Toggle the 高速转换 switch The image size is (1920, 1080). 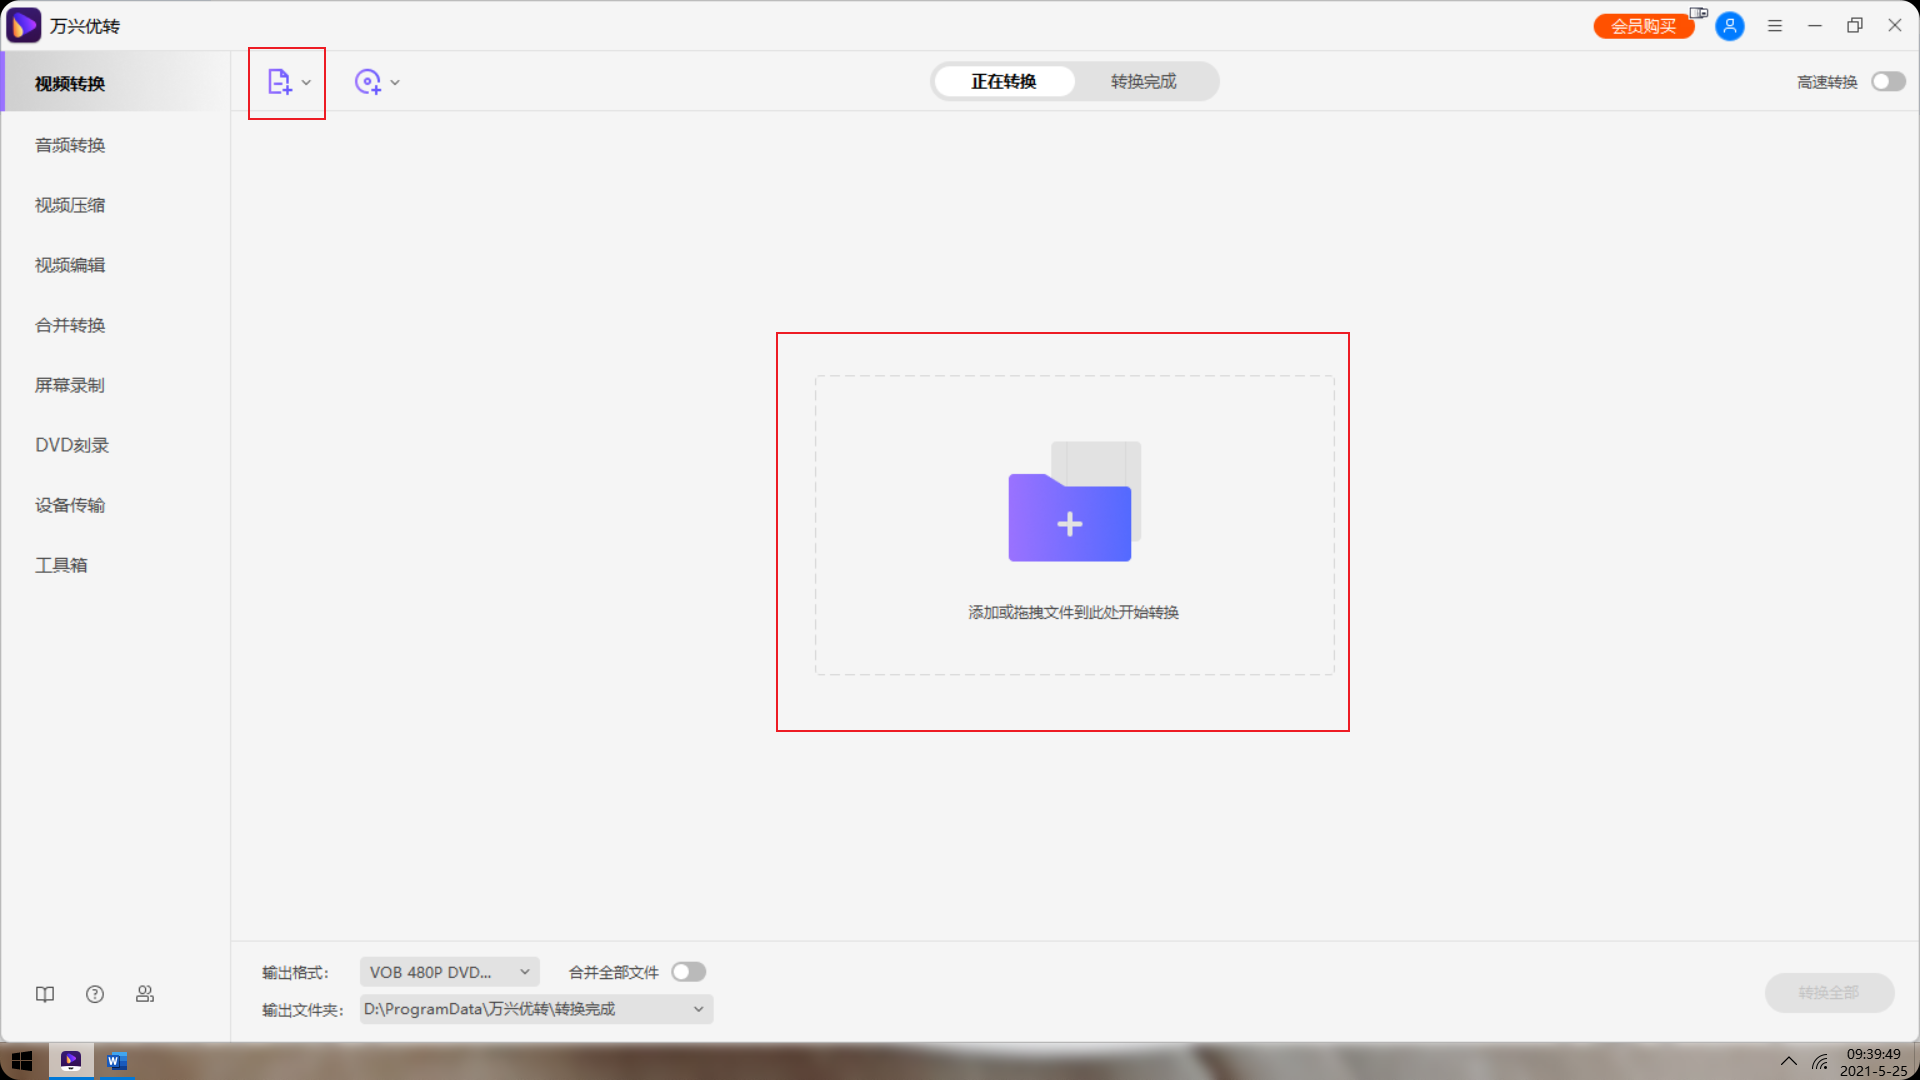click(x=1888, y=82)
